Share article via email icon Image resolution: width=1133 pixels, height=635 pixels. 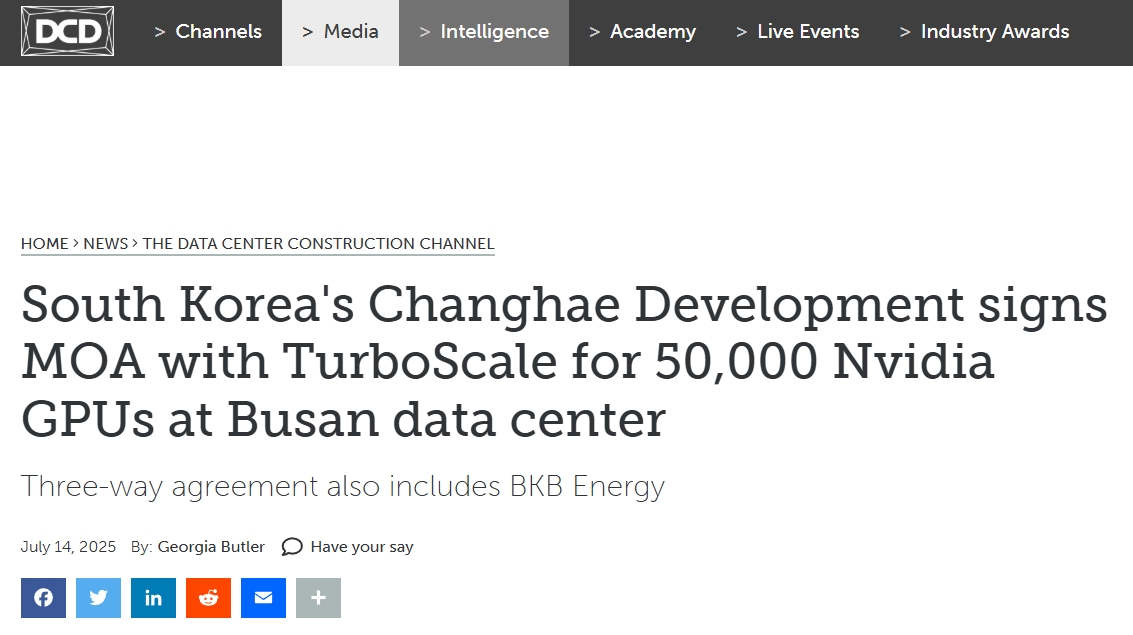[x=263, y=598]
